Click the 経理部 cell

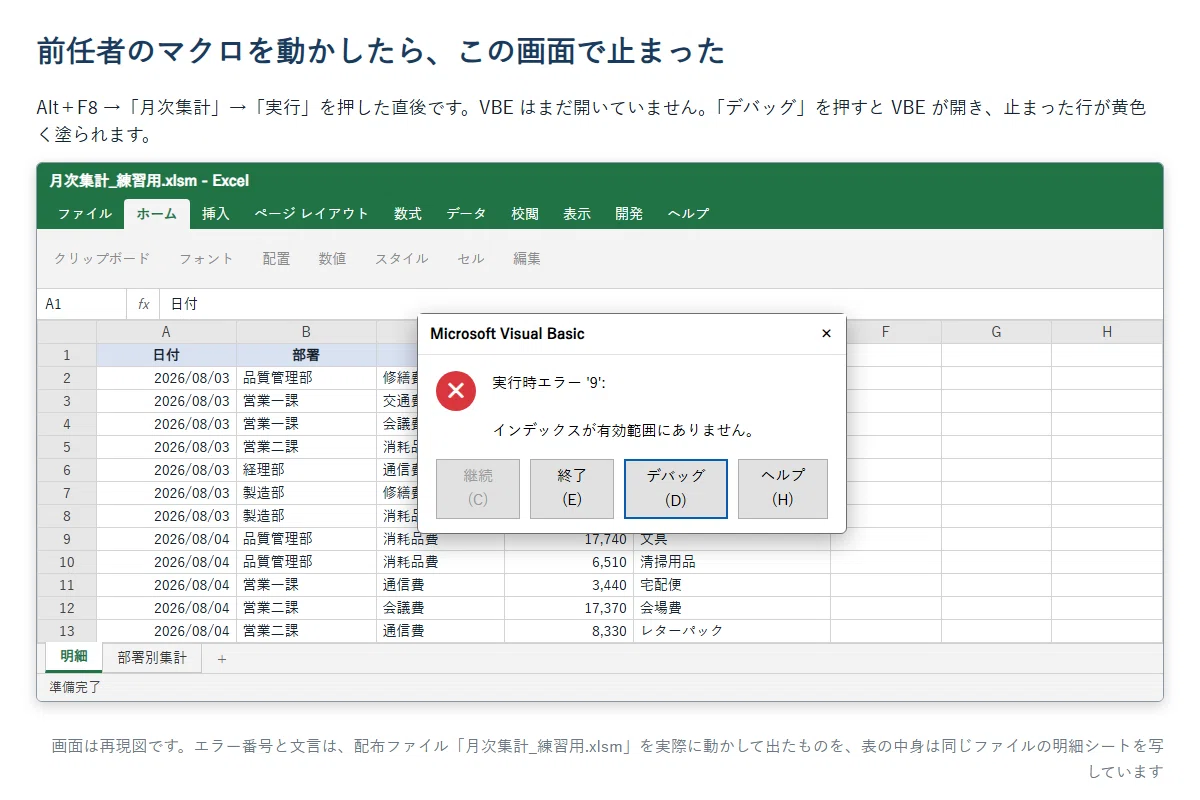tap(306, 470)
